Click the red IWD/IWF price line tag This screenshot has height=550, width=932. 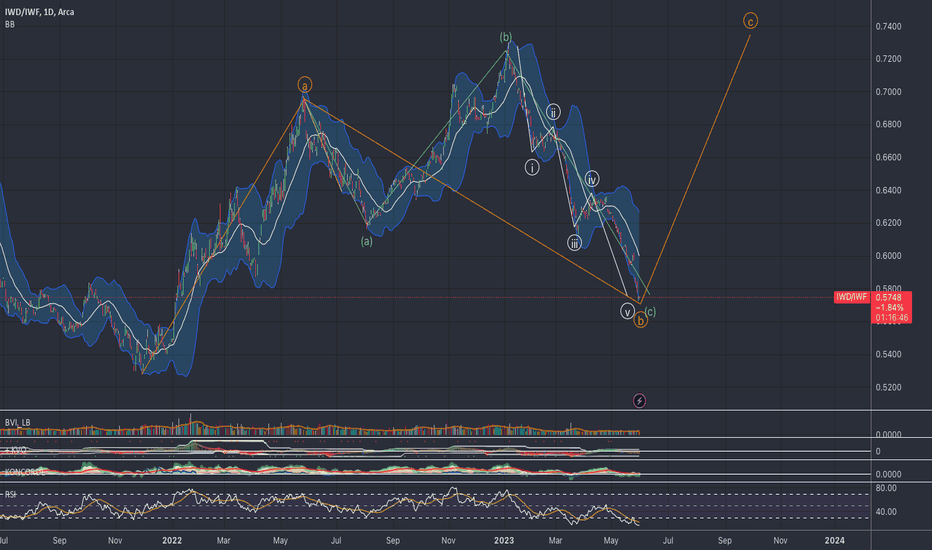(852, 297)
